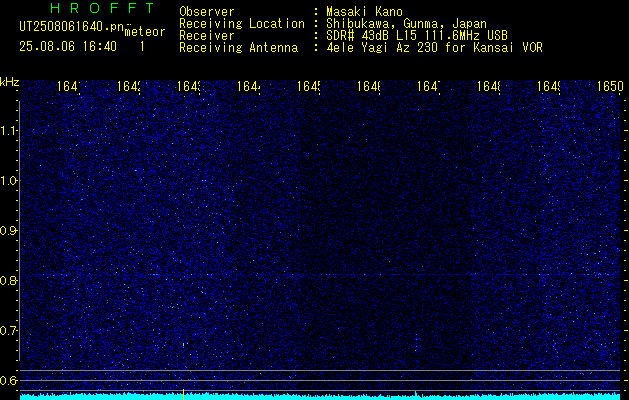Click the 'meteor' label

click(145, 32)
